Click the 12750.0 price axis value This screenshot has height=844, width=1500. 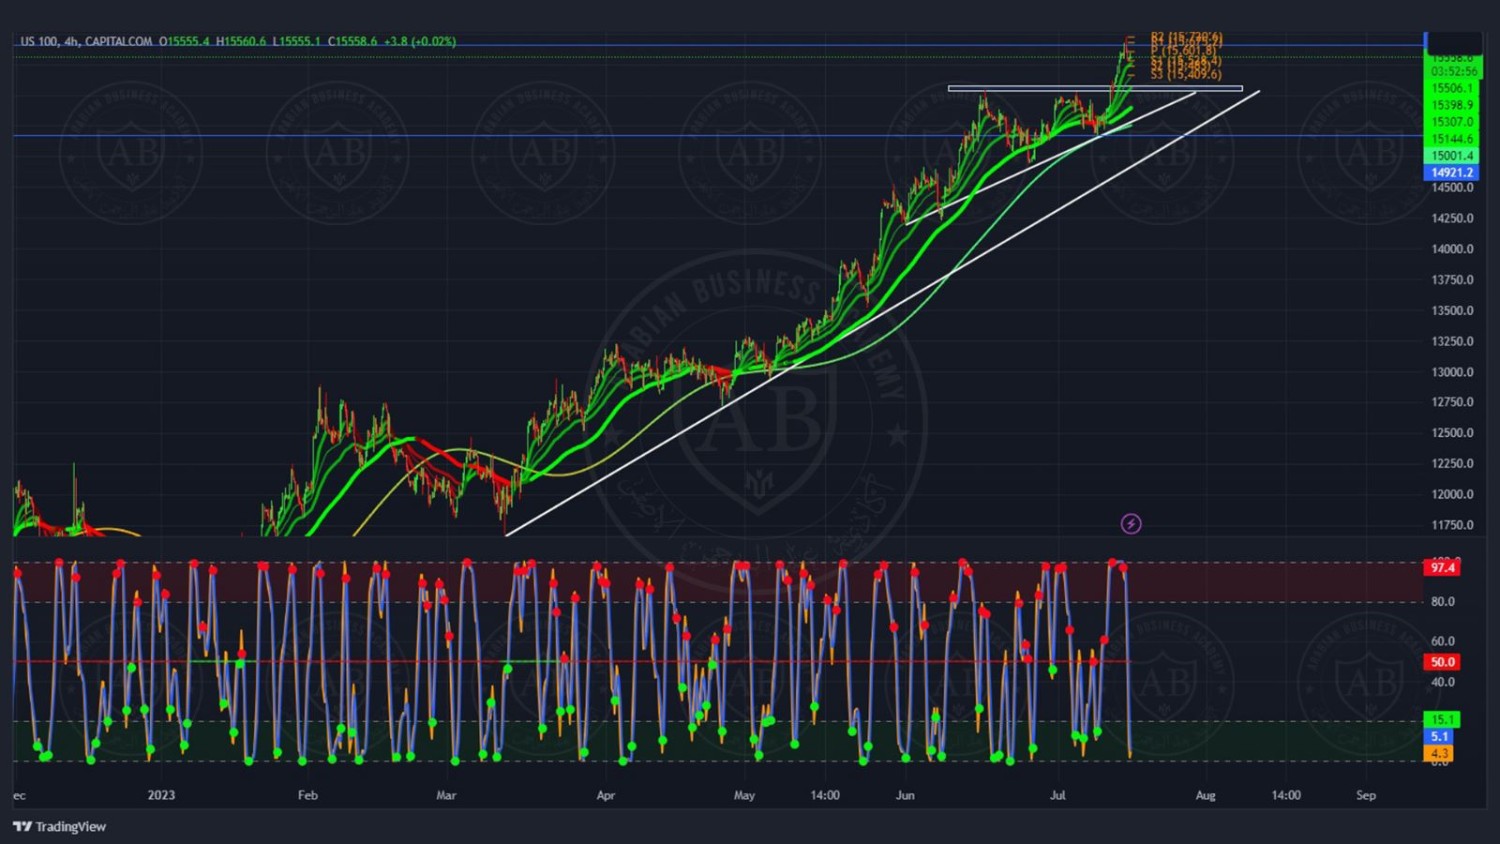(x=1453, y=402)
